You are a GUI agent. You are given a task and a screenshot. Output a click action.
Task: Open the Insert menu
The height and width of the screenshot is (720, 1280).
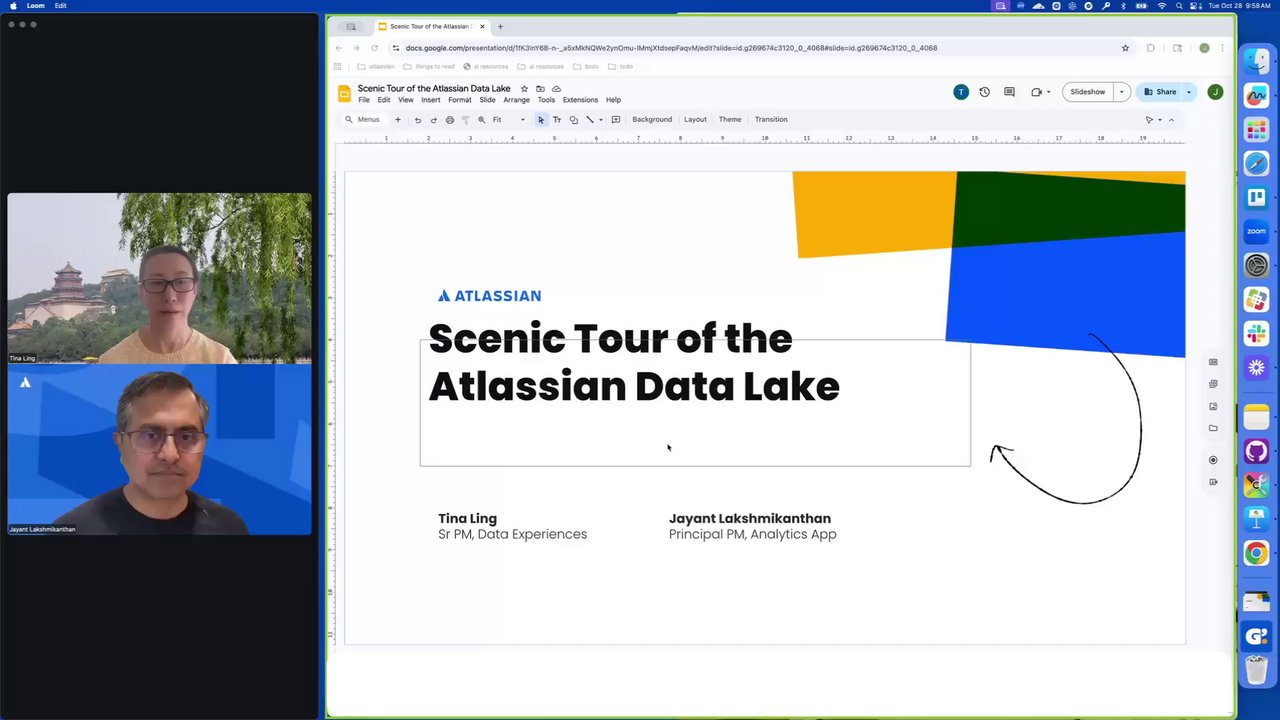tap(431, 100)
